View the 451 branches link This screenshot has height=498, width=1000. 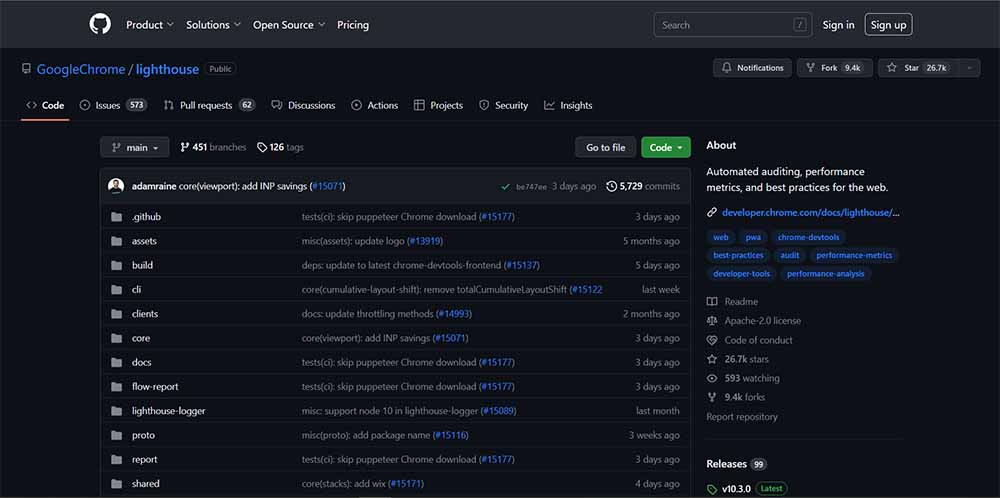click(213, 147)
